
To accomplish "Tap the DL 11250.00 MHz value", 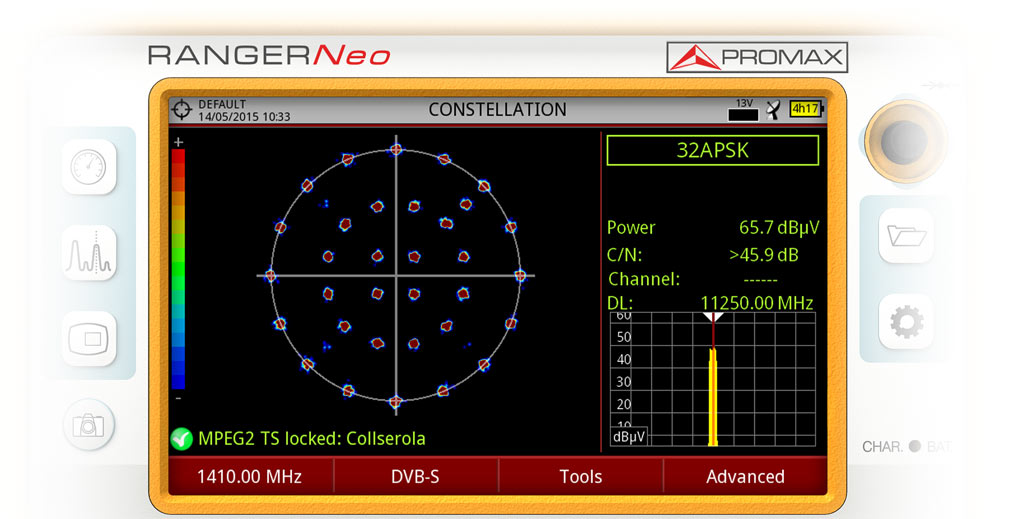I will click(x=756, y=303).
